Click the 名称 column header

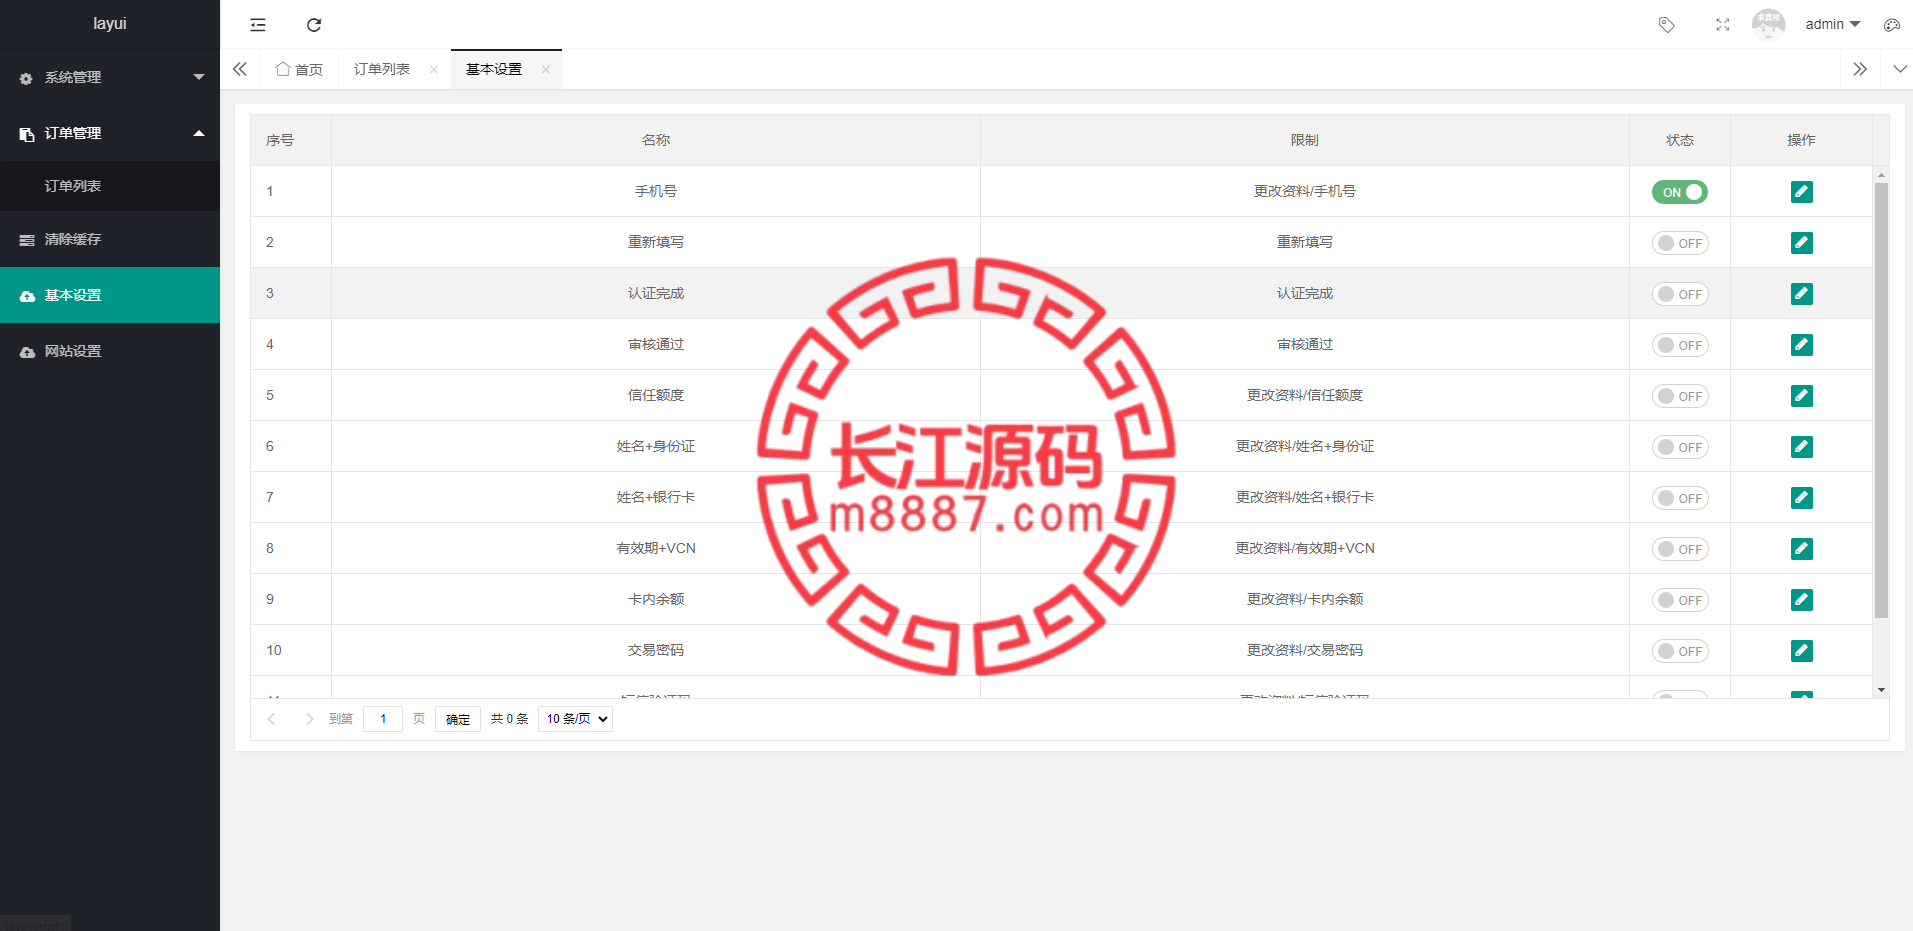click(x=656, y=140)
